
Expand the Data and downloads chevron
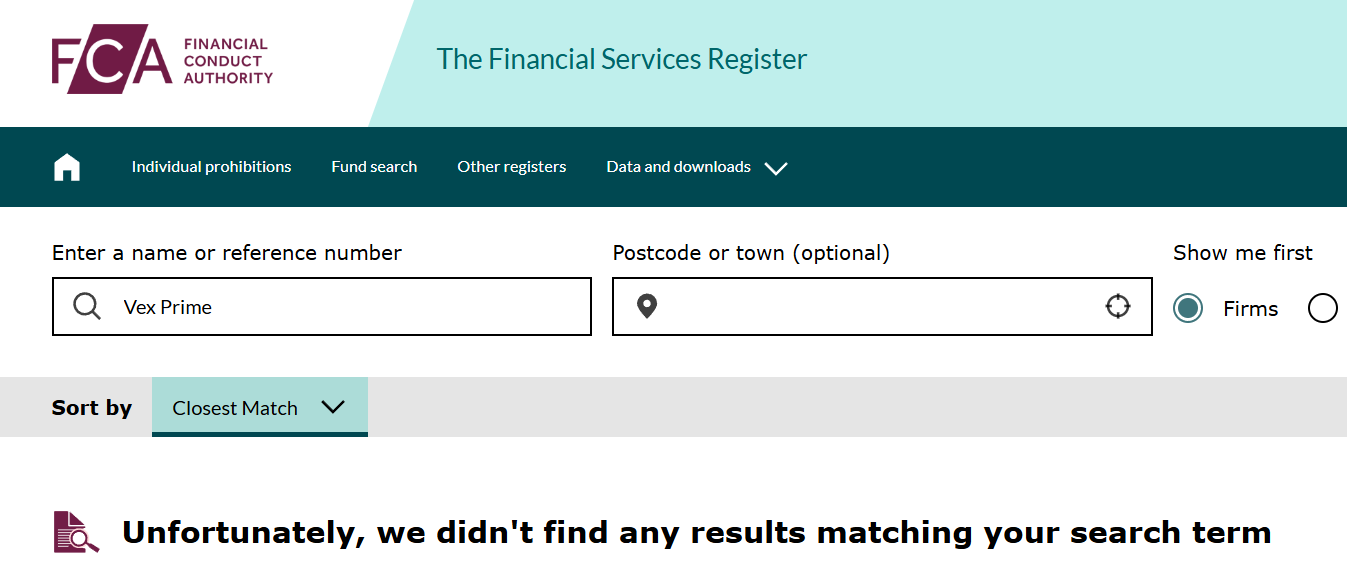click(x=776, y=168)
